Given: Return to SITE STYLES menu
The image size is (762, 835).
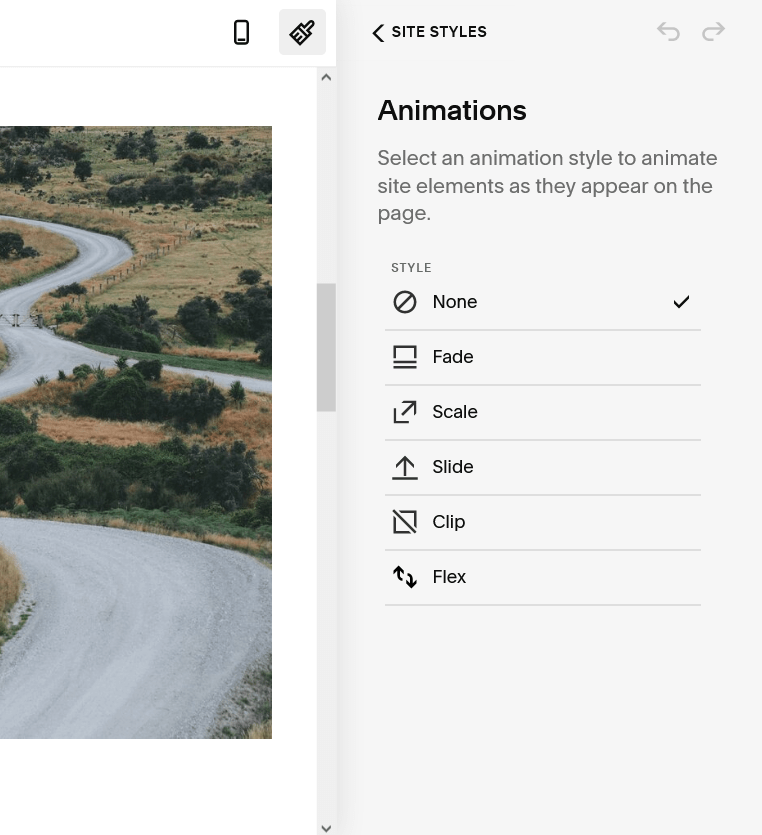Looking at the screenshot, I should (439, 32).
